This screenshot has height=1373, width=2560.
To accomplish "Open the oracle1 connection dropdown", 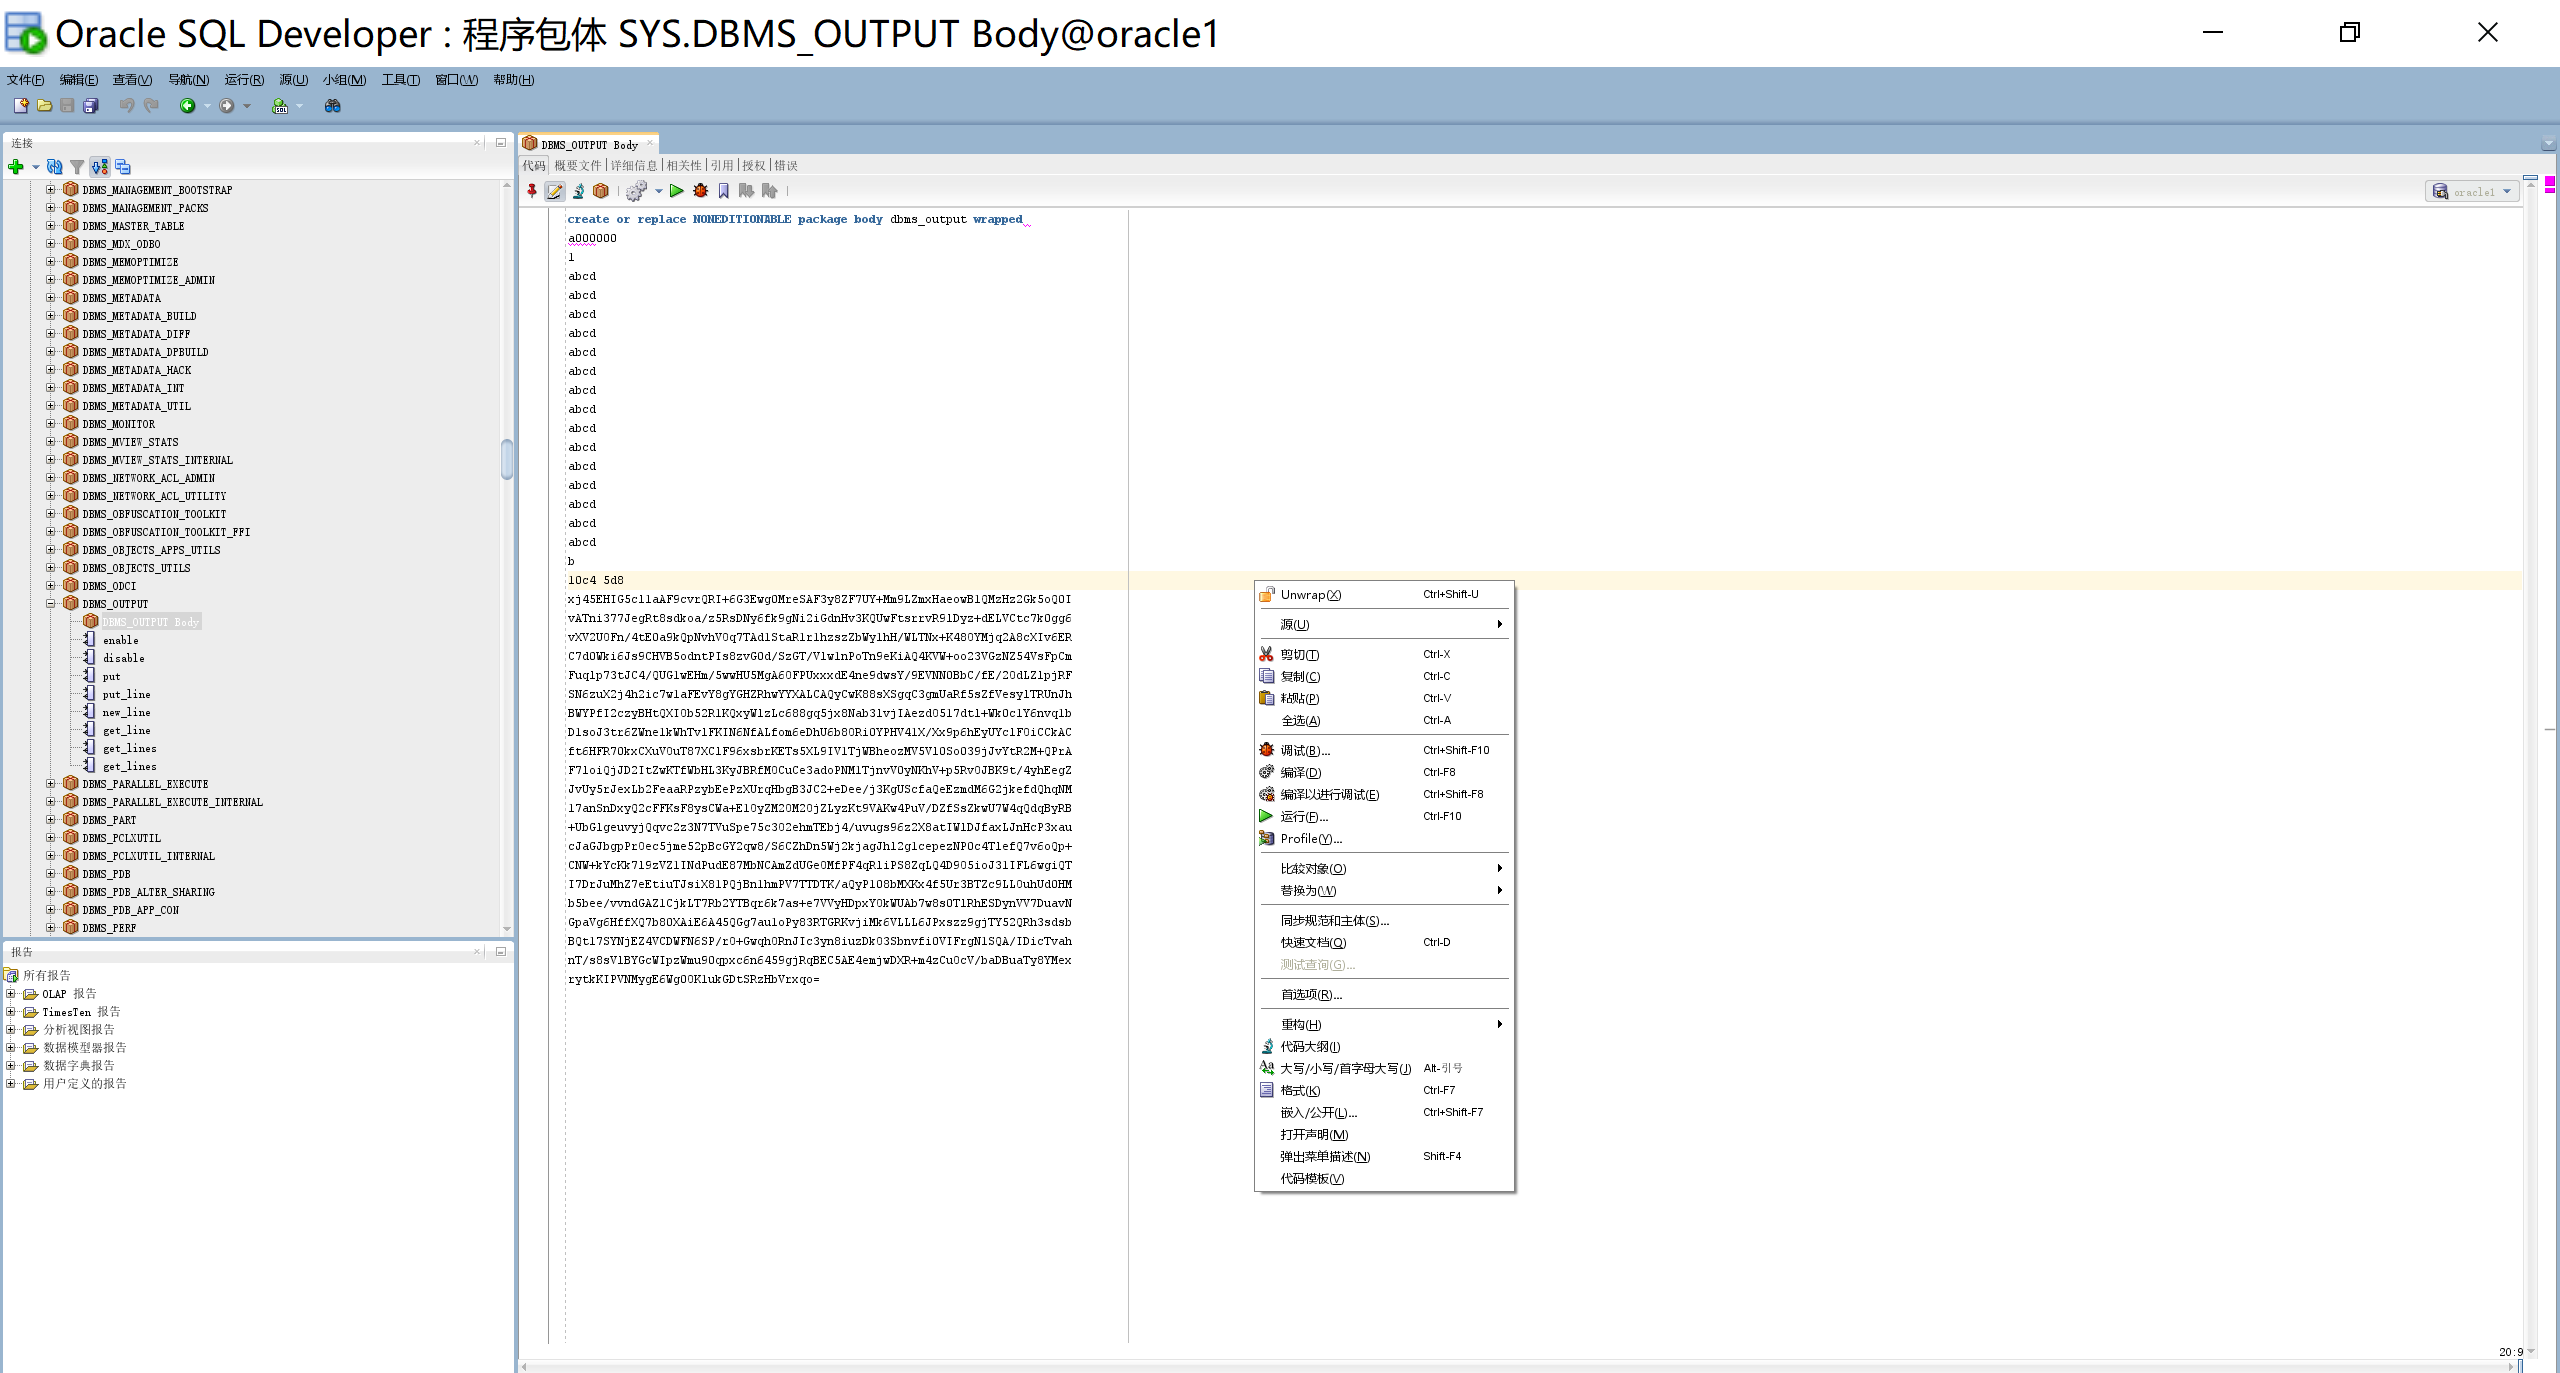I will tap(2472, 191).
